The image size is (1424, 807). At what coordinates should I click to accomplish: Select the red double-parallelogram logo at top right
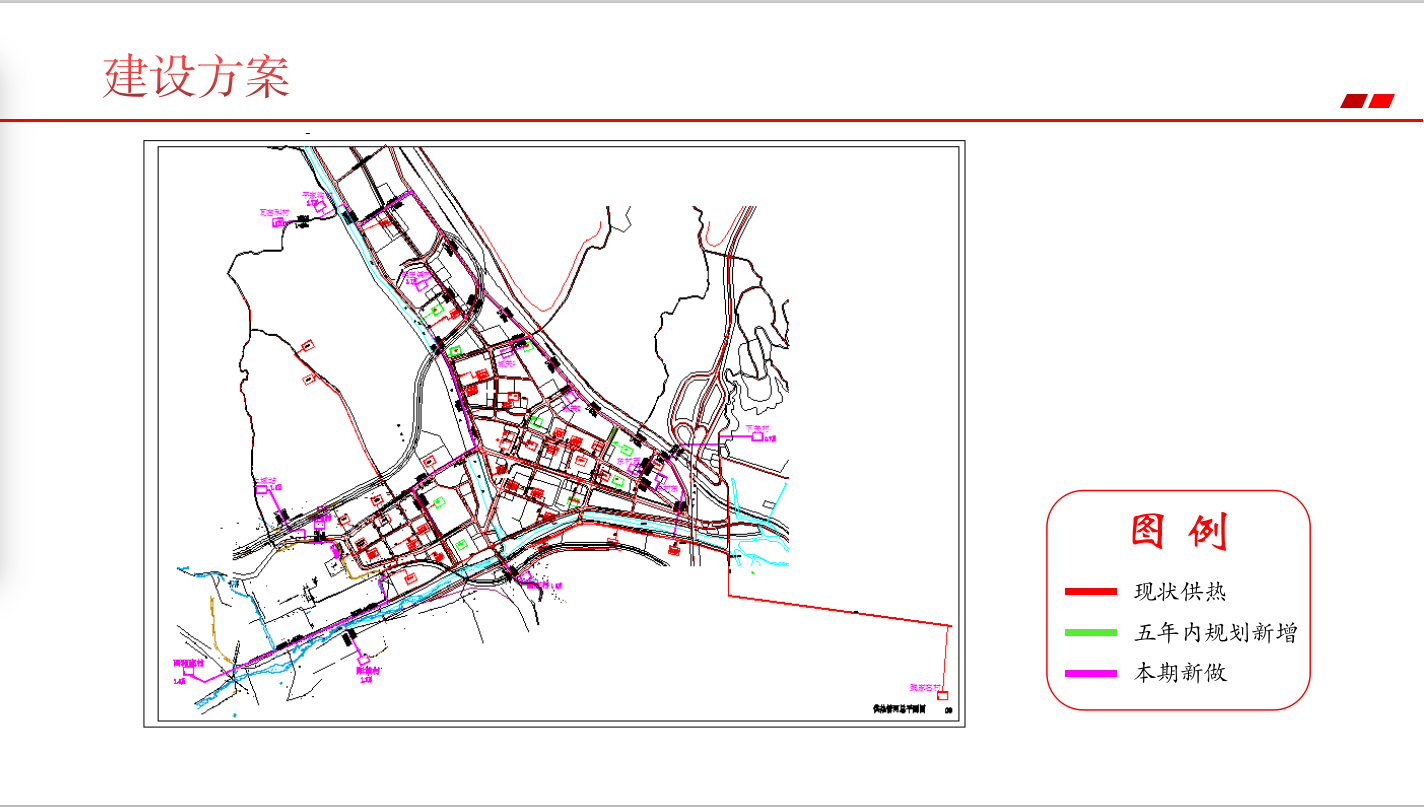(1367, 101)
